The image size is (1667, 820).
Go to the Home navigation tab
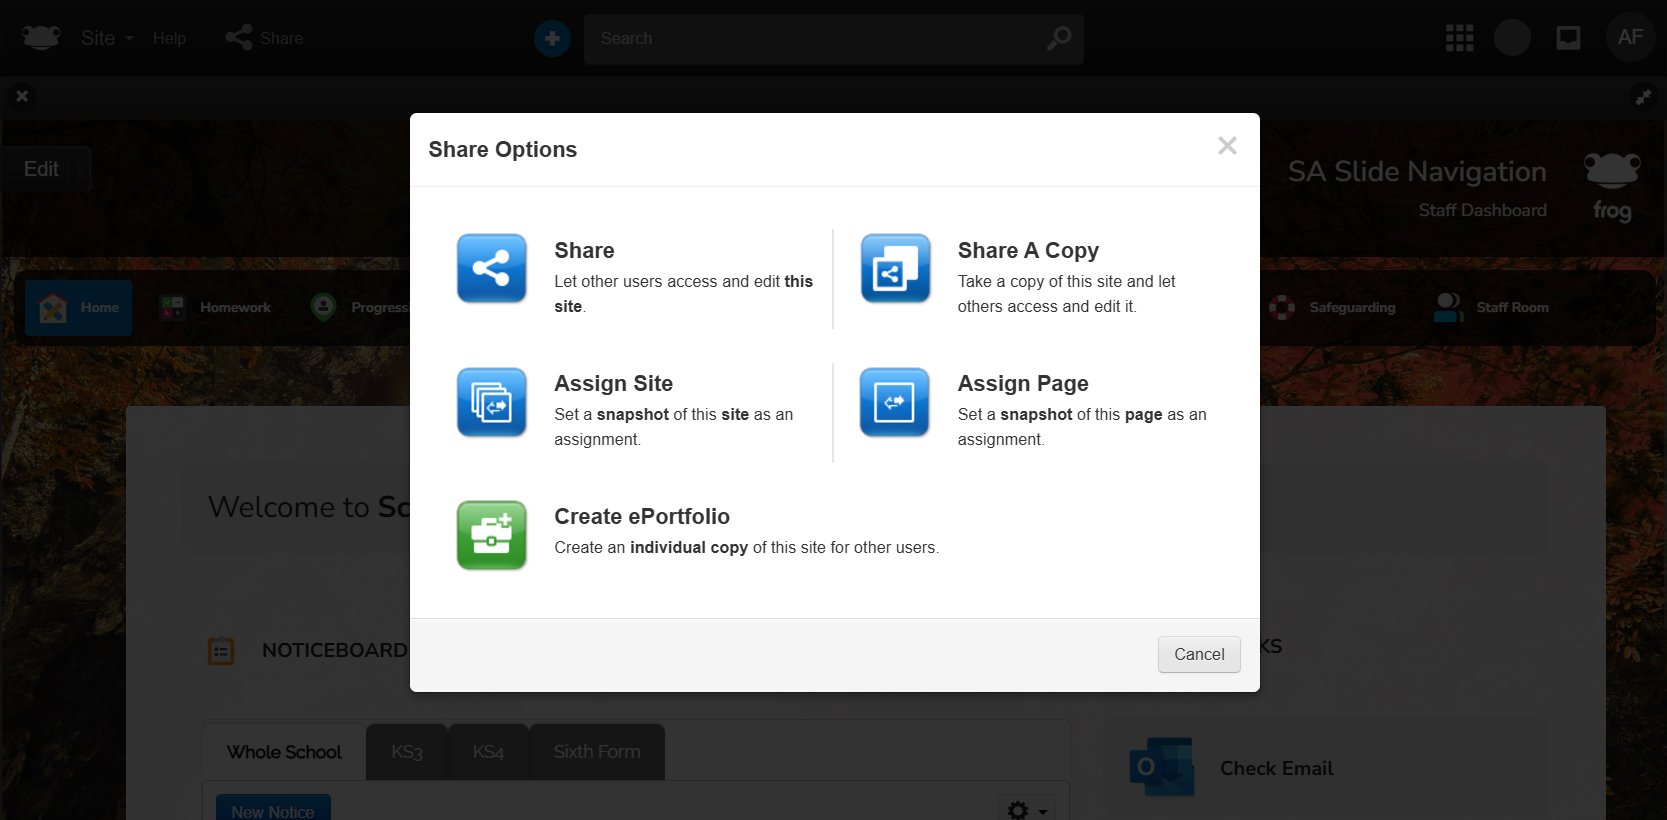click(79, 307)
